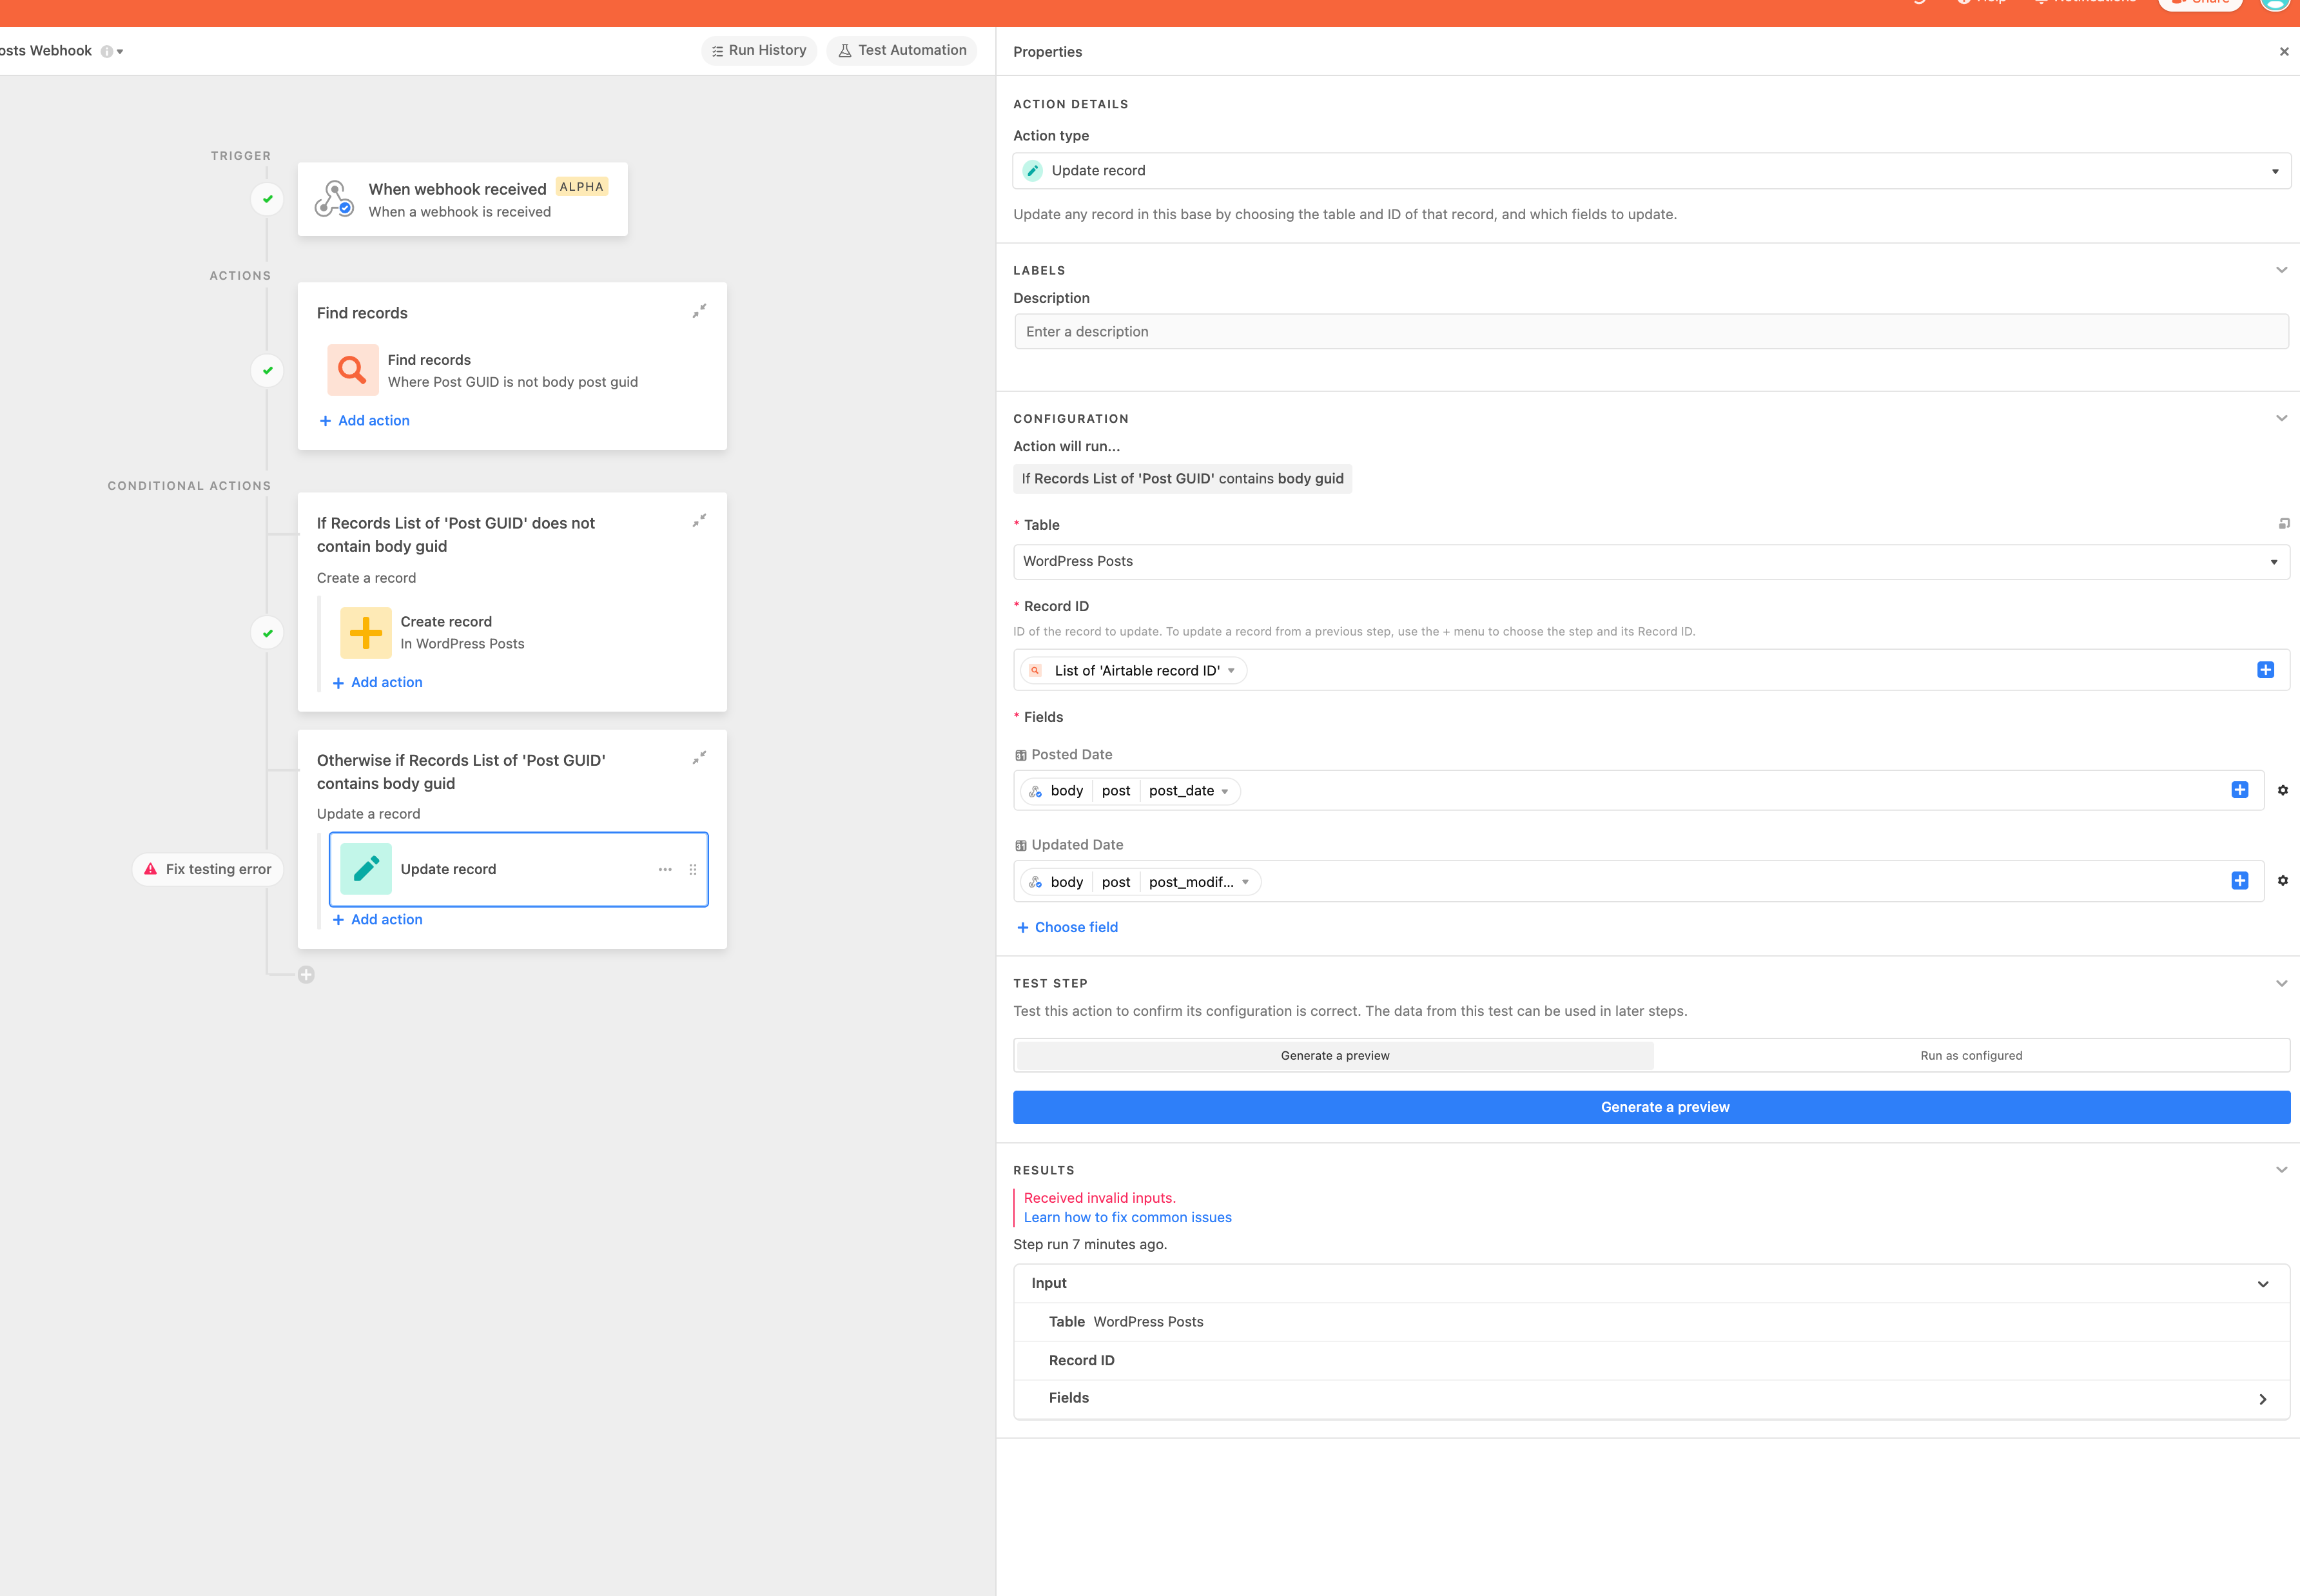
Task: Close the Properties panel
Action: (2284, 52)
